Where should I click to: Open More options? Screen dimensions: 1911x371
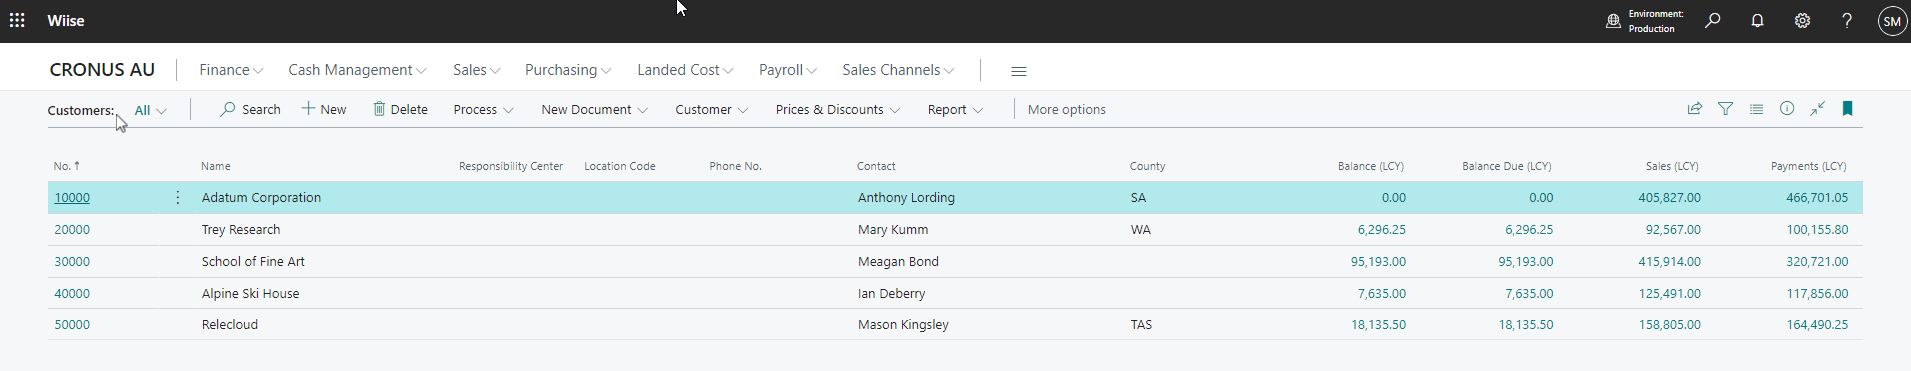(x=1066, y=110)
